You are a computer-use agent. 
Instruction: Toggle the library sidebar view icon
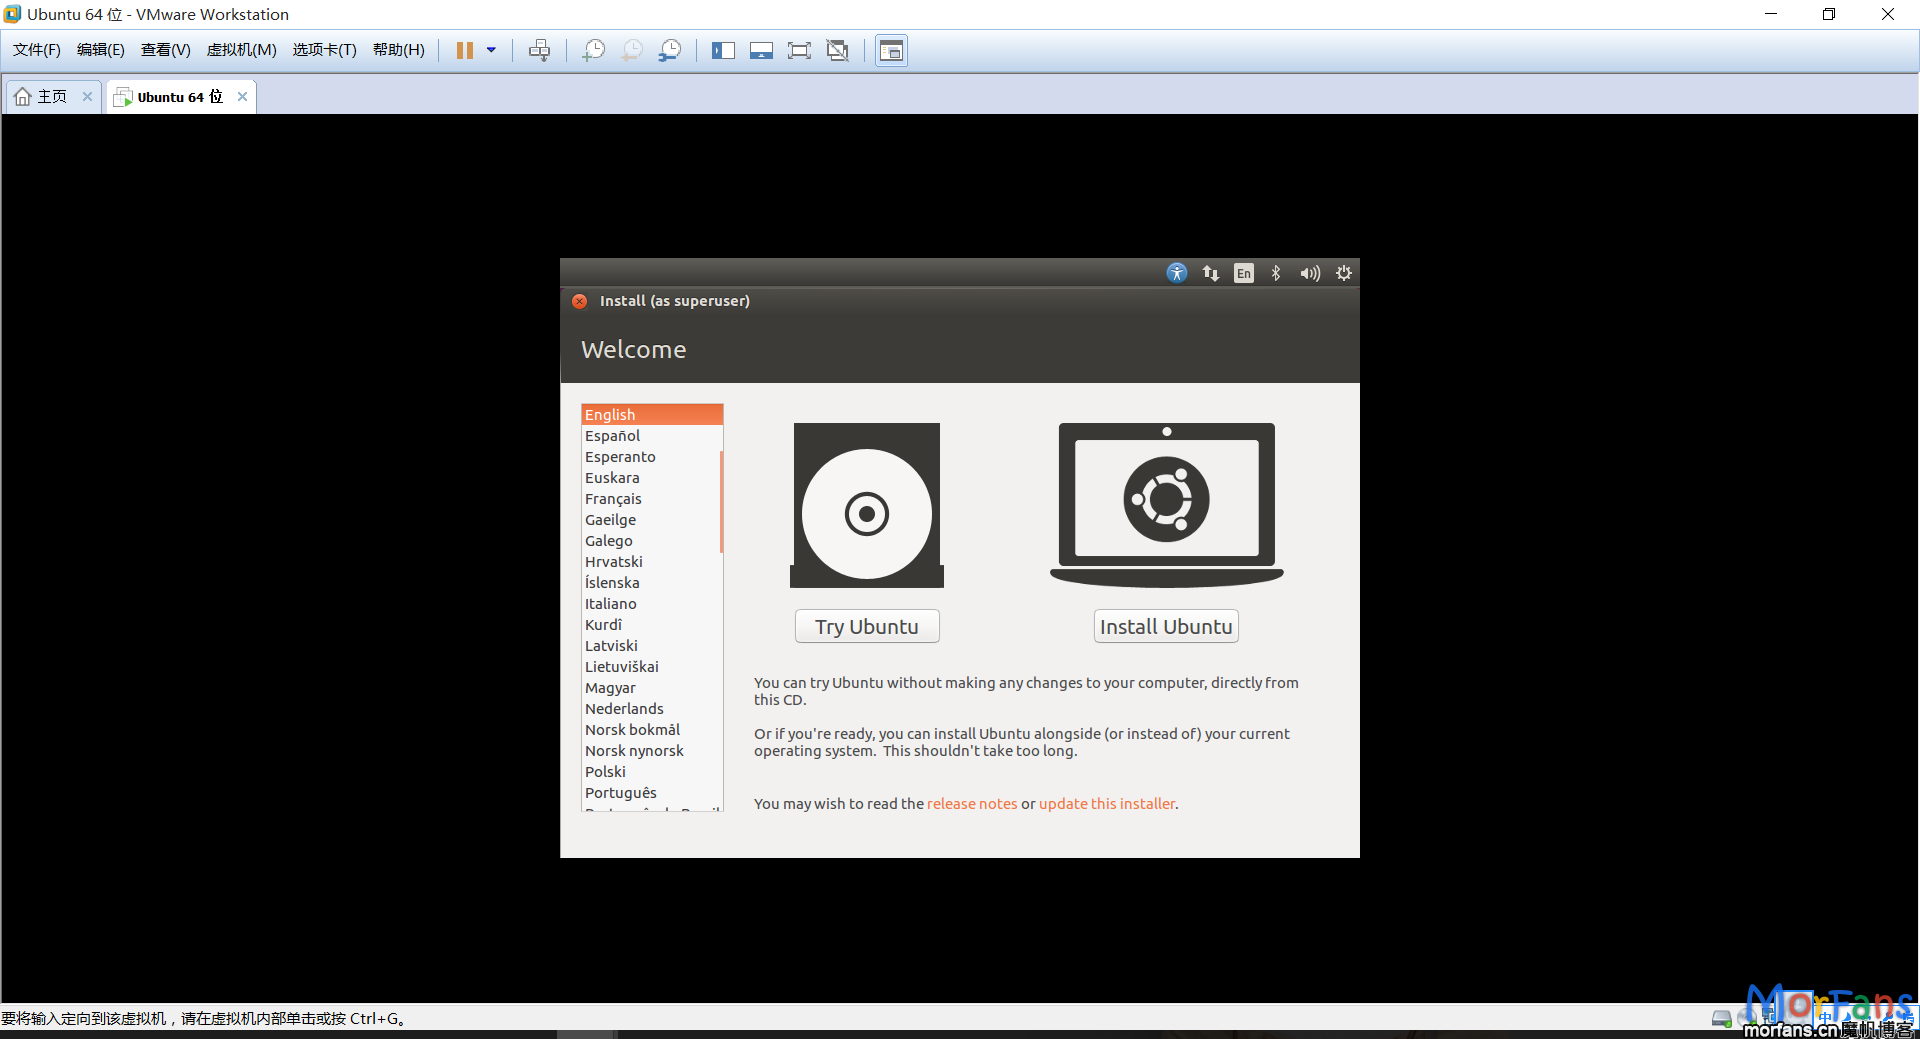click(x=723, y=50)
